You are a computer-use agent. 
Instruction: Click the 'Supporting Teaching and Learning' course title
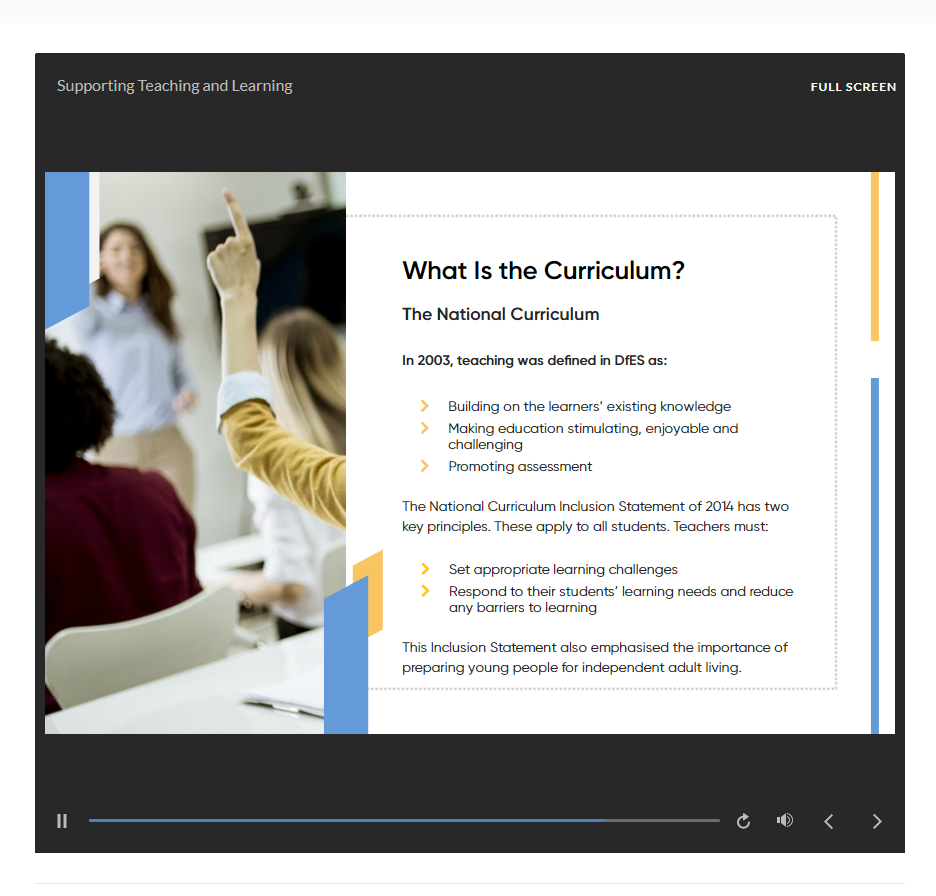click(175, 86)
